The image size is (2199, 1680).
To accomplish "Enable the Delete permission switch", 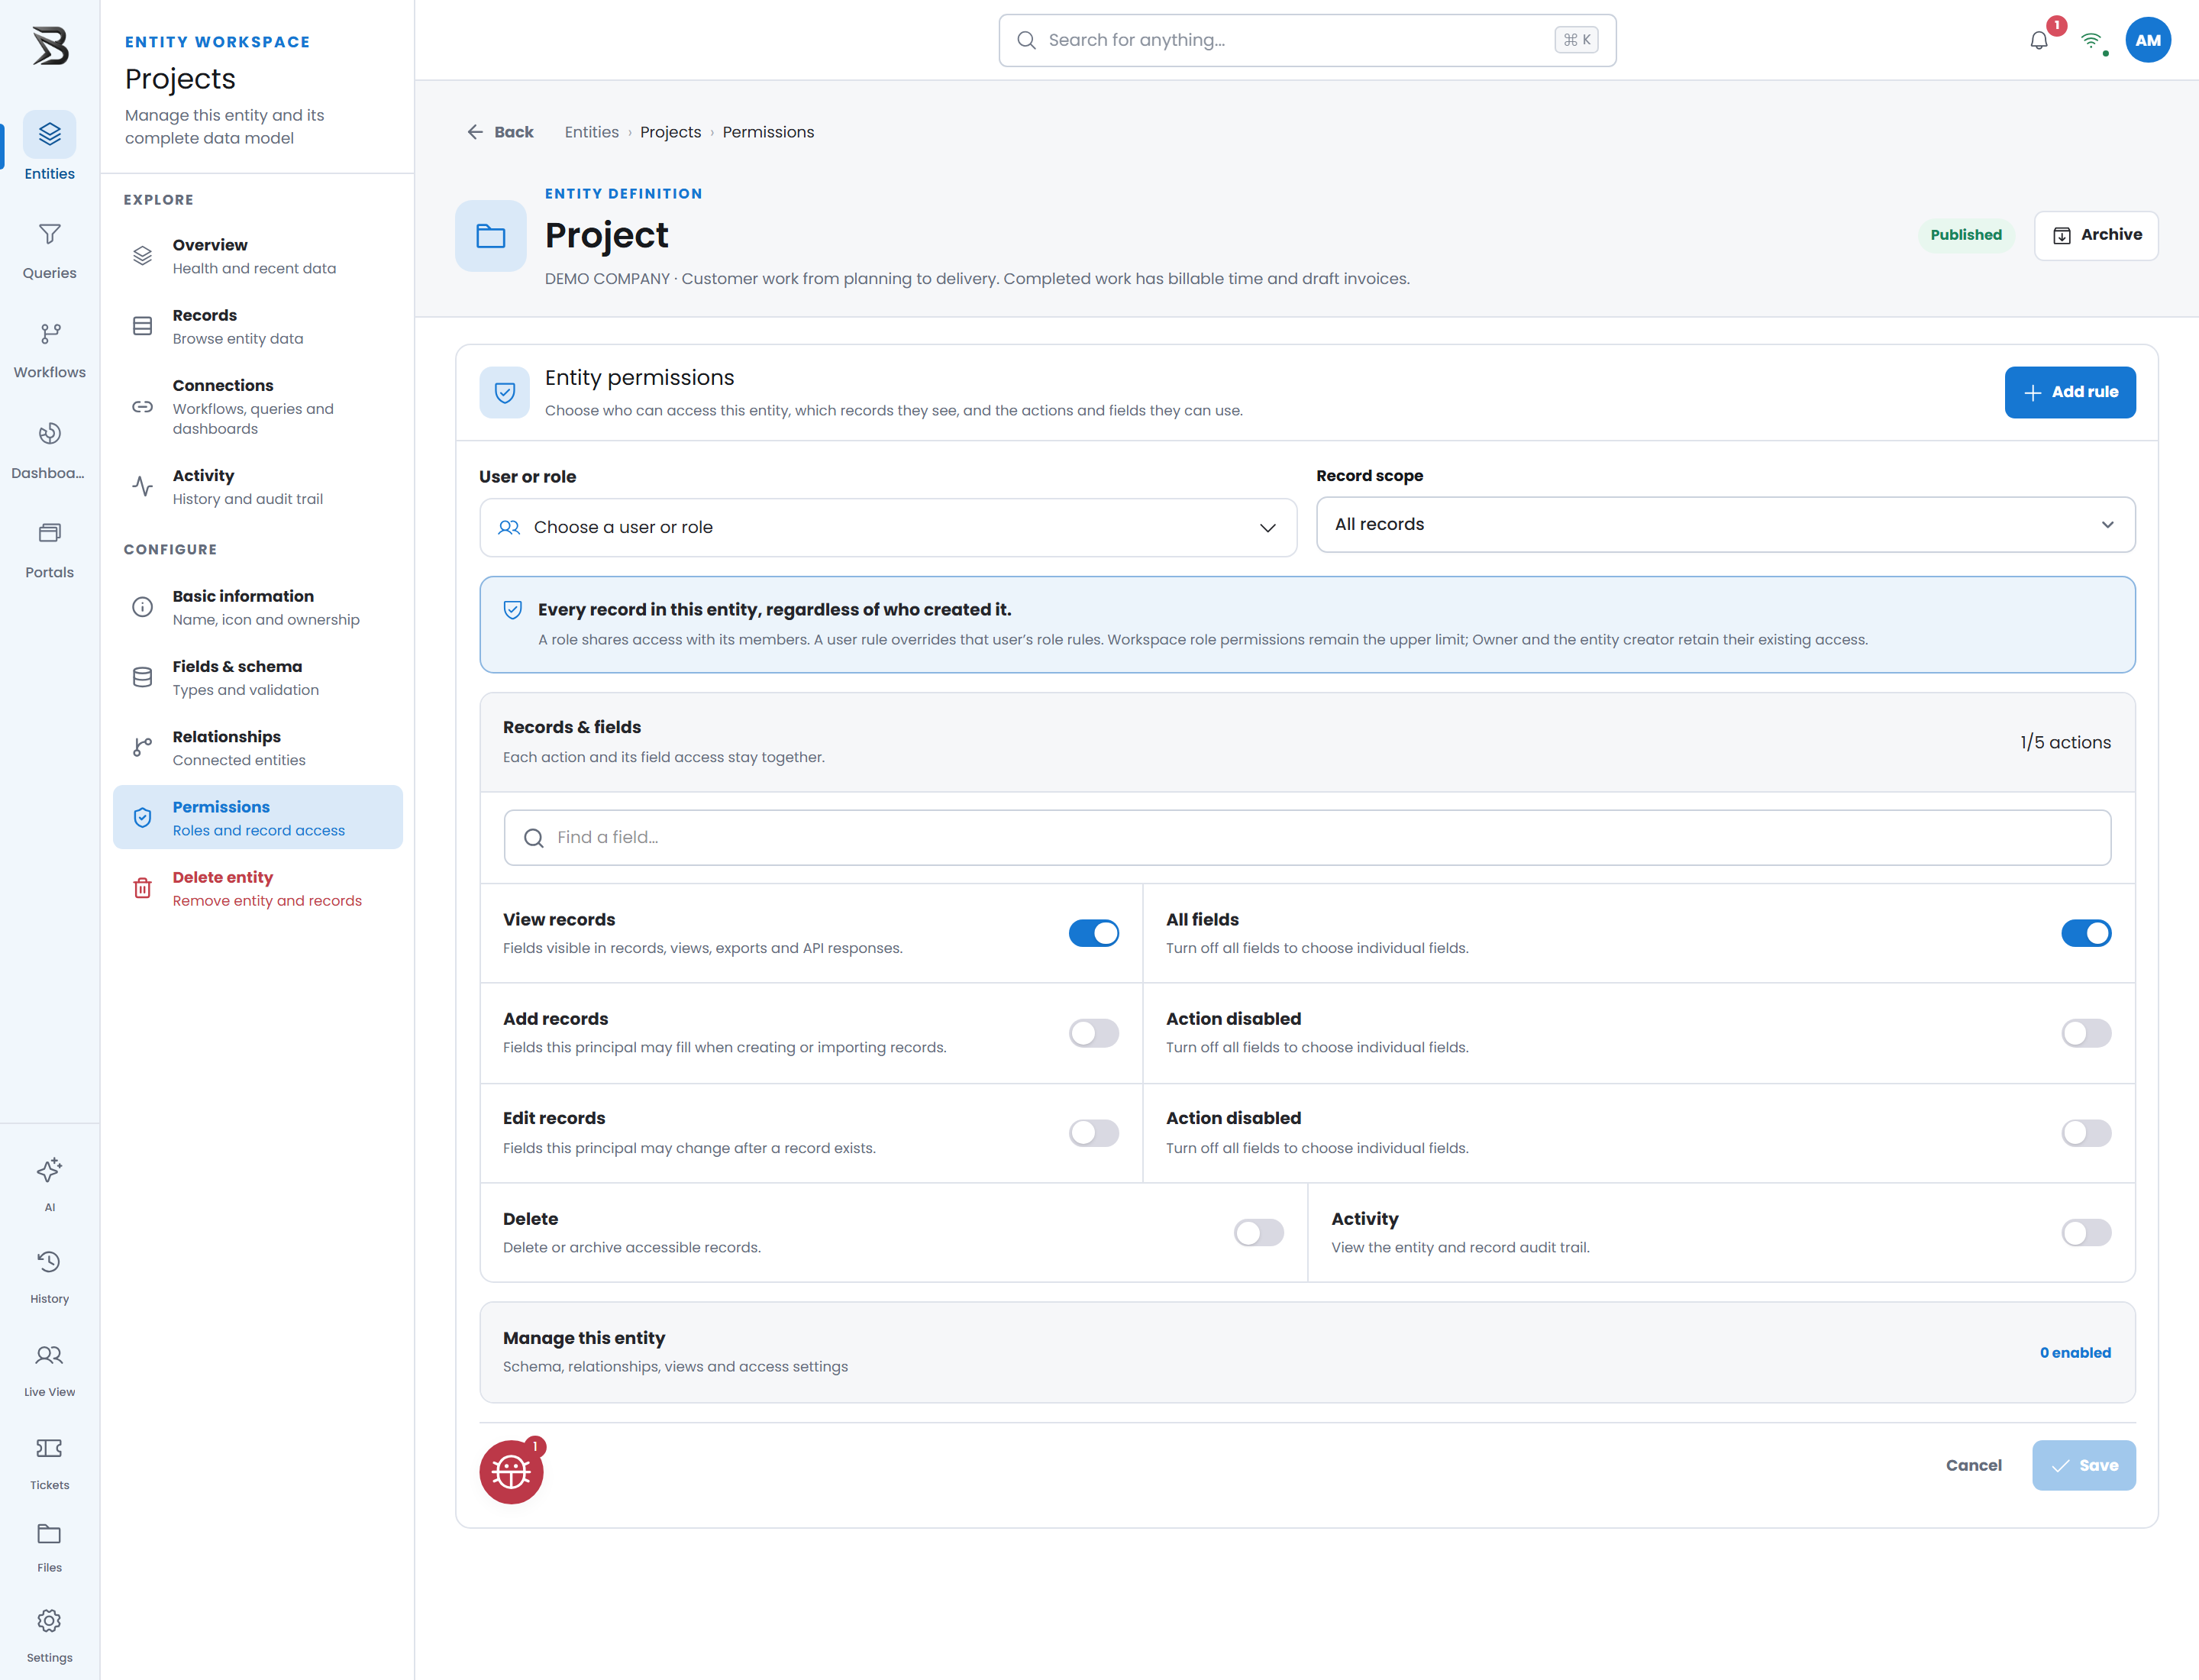I will coord(1258,1232).
